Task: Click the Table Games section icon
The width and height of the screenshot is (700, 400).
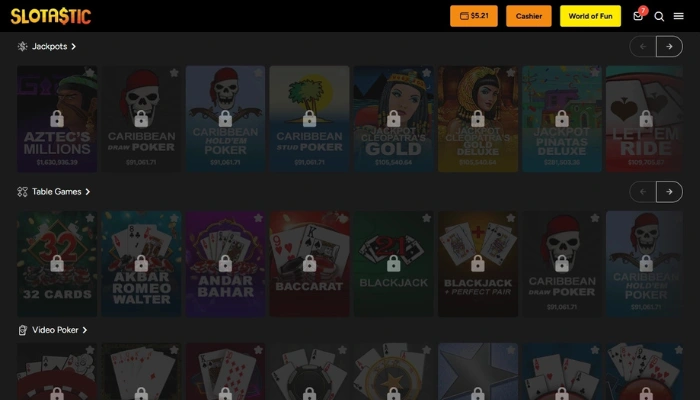Action: point(22,192)
